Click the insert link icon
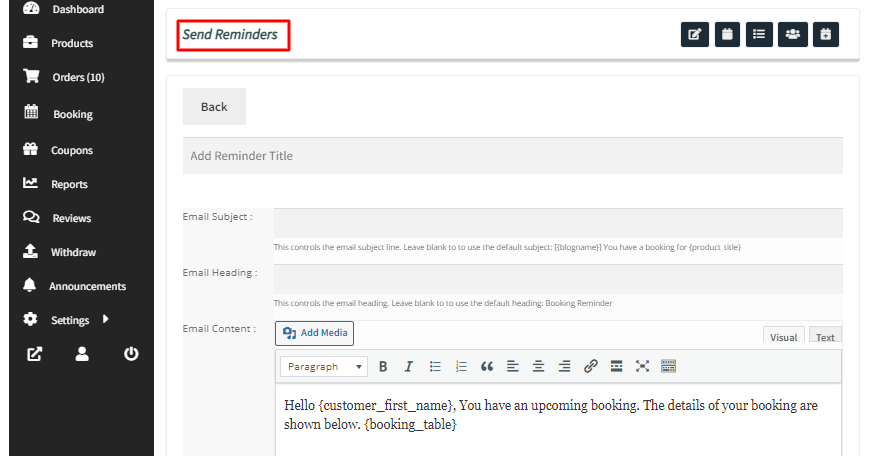 click(x=590, y=366)
